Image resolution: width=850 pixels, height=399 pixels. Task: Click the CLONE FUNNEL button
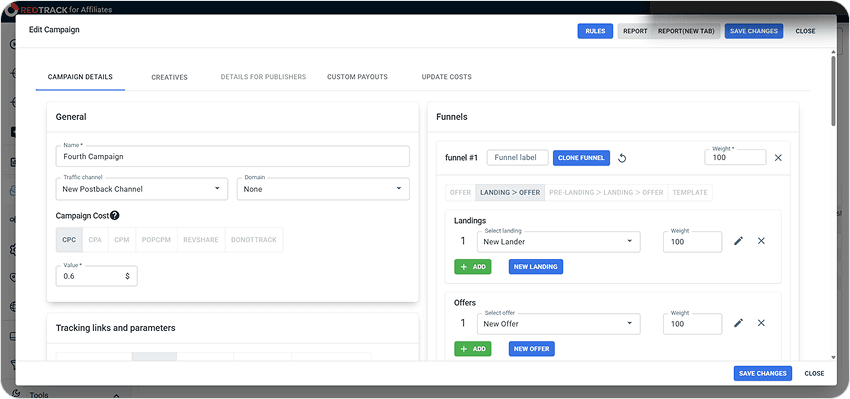(582, 158)
